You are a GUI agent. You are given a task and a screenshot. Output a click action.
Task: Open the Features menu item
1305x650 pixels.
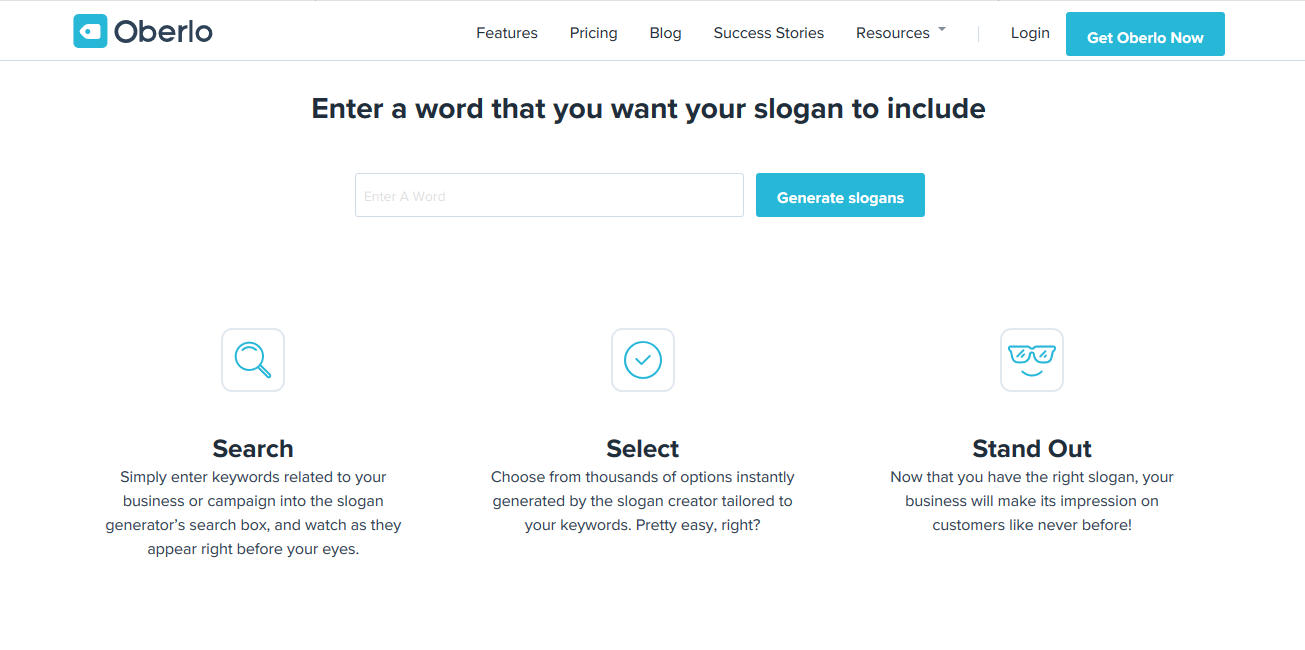click(507, 33)
